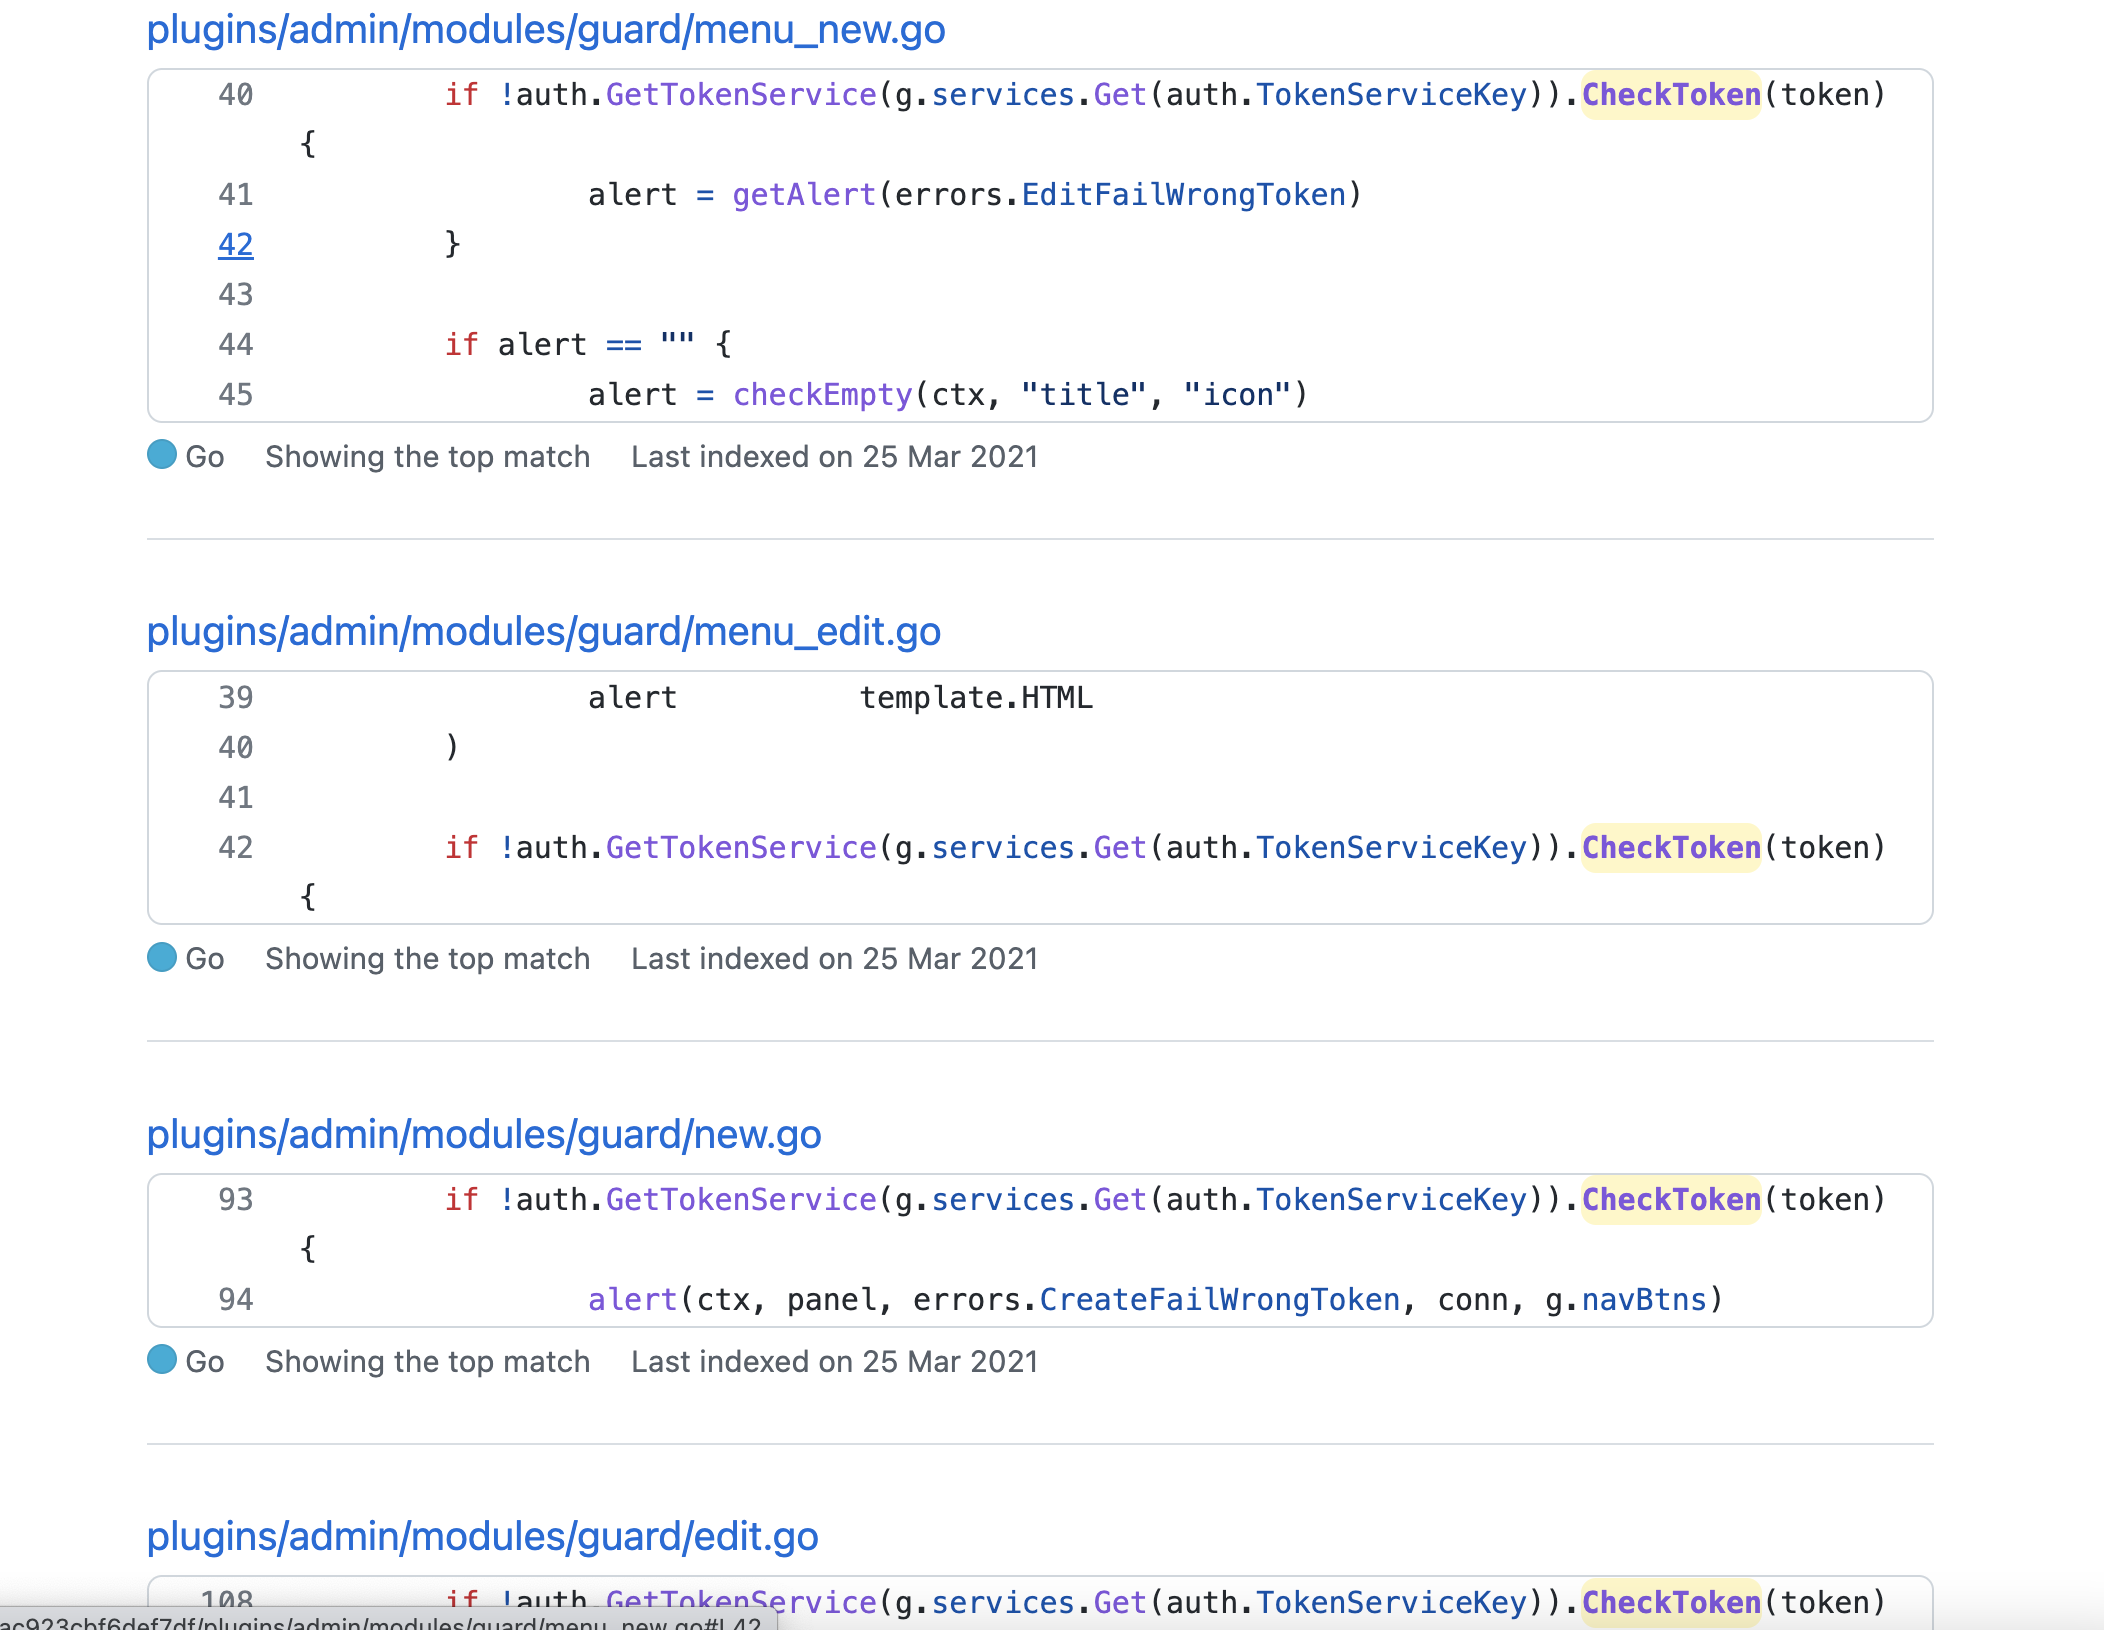
Task: Click CreateFailWrongToken in new.go line 94
Action: tap(1219, 1300)
